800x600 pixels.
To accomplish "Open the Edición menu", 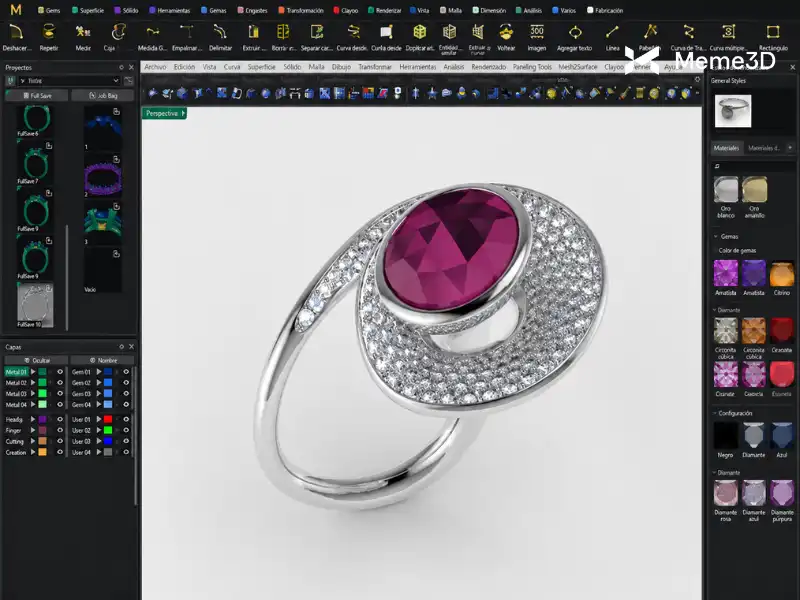I will [184, 67].
